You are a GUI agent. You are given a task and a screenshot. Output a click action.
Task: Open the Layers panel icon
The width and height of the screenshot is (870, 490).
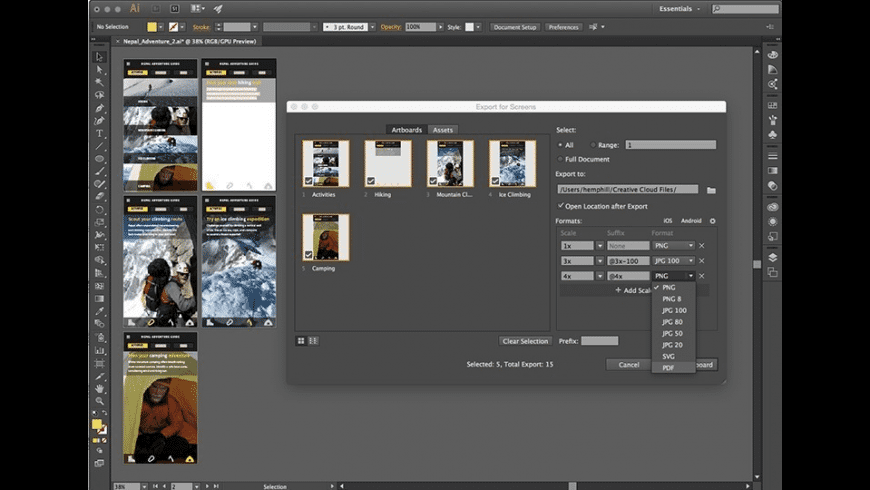pyautogui.click(x=773, y=257)
